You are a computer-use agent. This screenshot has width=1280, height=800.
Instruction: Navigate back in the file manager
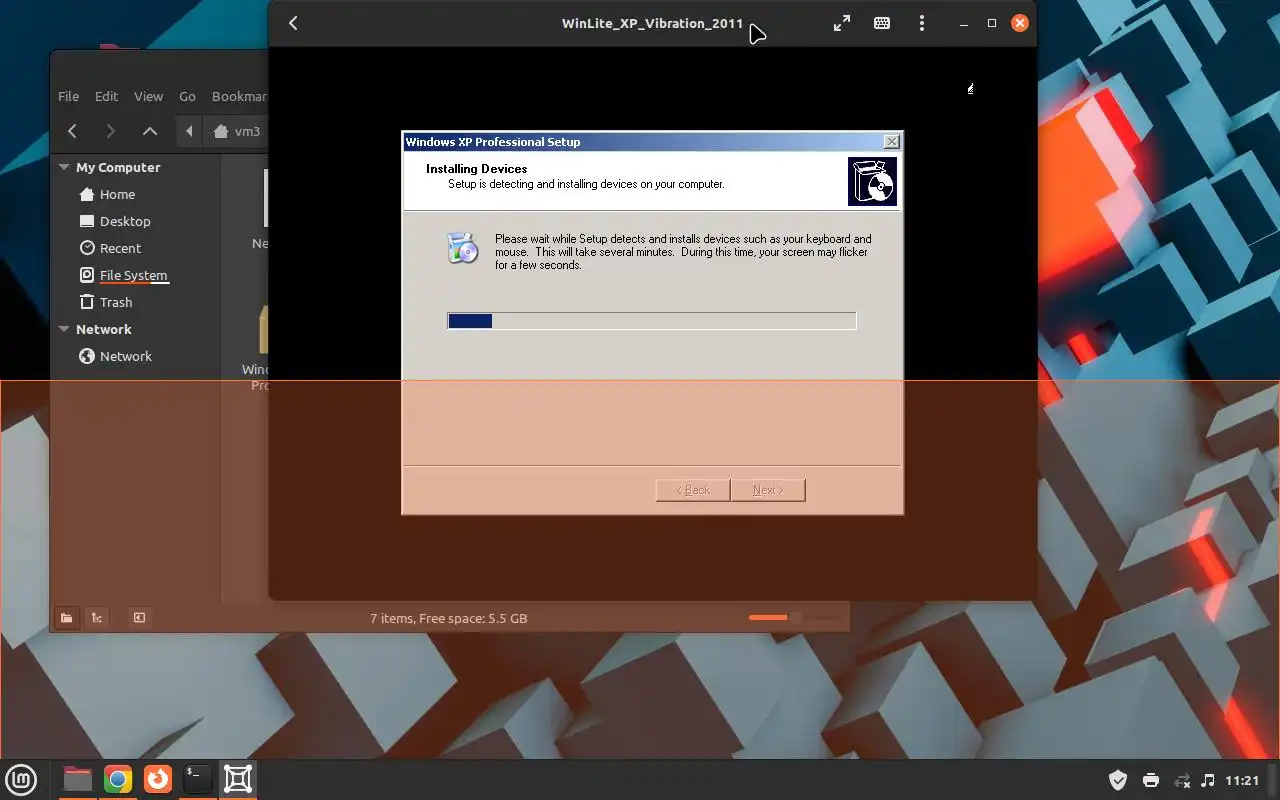coord(72,131)
